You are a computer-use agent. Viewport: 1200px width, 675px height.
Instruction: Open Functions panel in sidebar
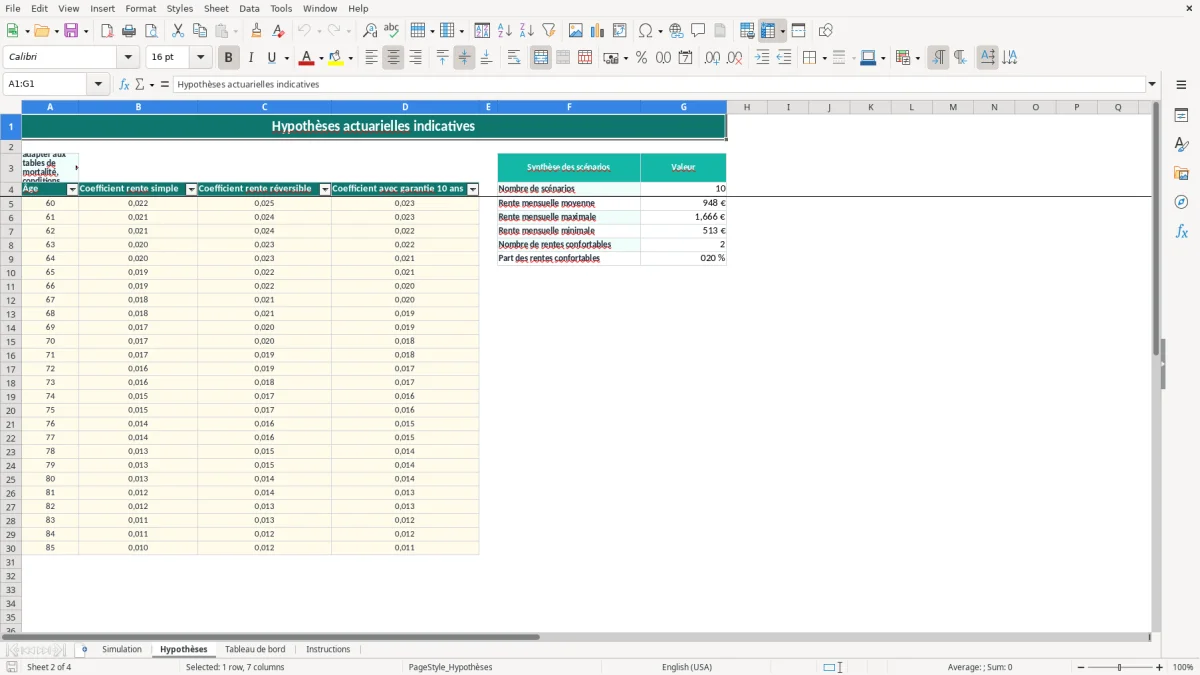(1181, 231)
